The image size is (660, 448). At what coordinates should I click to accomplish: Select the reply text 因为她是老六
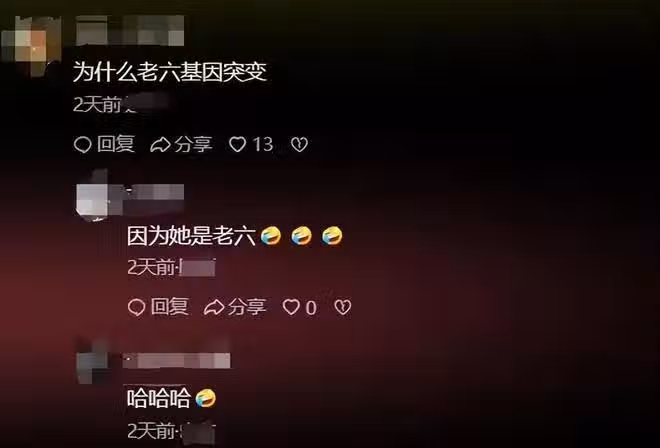[192, 236]
